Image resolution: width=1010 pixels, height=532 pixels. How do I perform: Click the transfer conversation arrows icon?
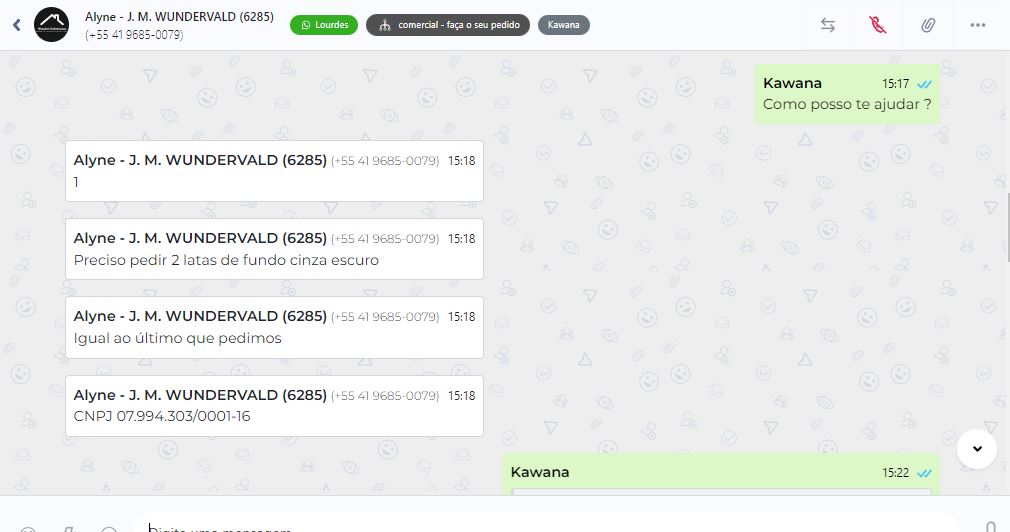[x=828, y=25]
